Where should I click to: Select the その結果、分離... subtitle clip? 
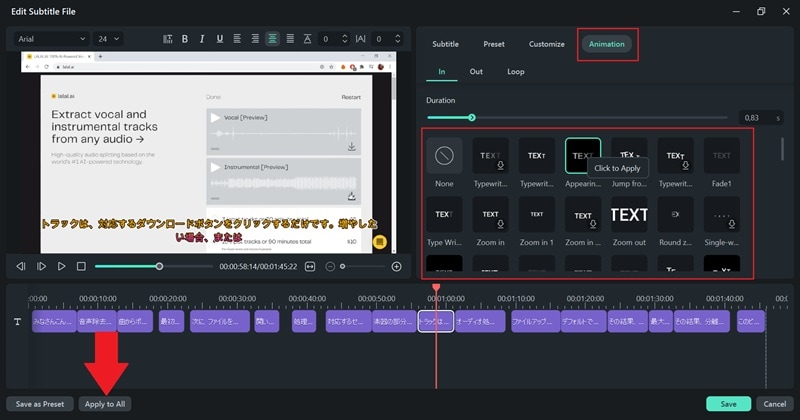click(x=702, y=322)
